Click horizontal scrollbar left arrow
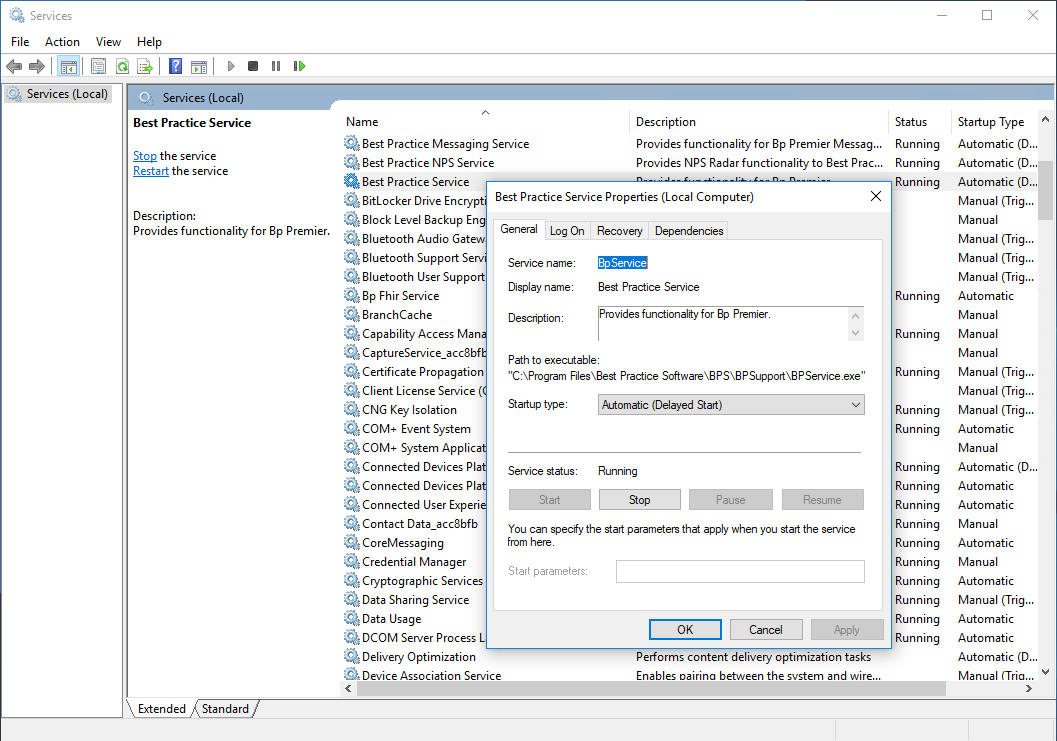 pos(349,688)
